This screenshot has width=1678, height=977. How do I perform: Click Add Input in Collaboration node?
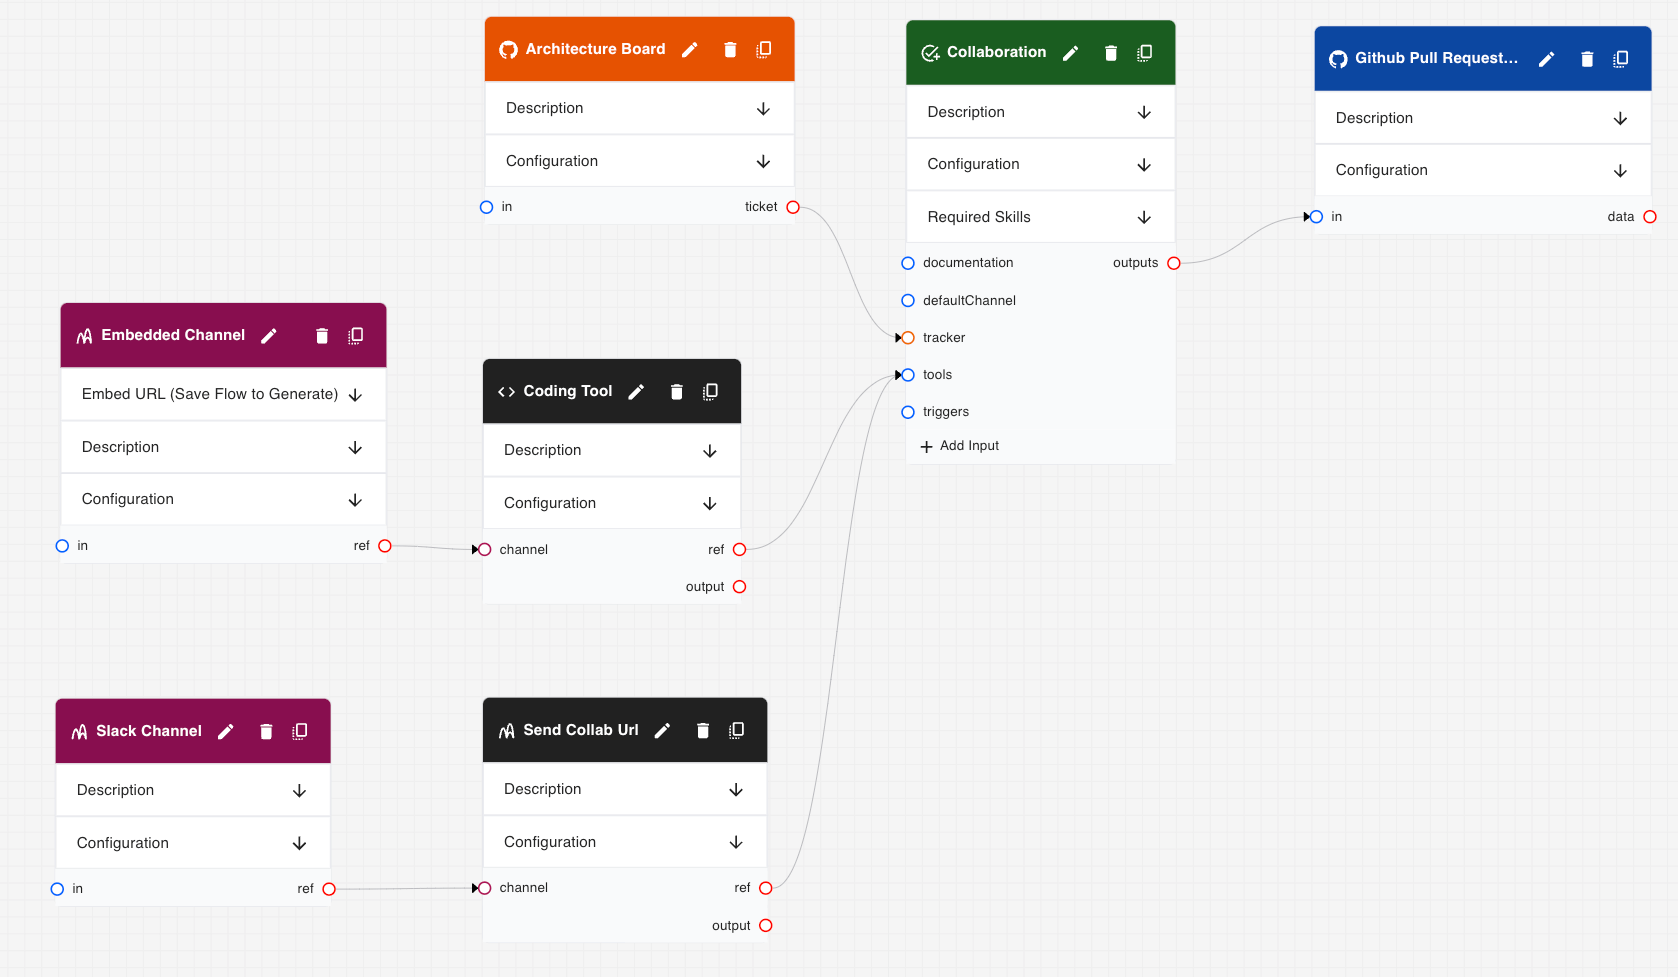(x=960, y=446)
